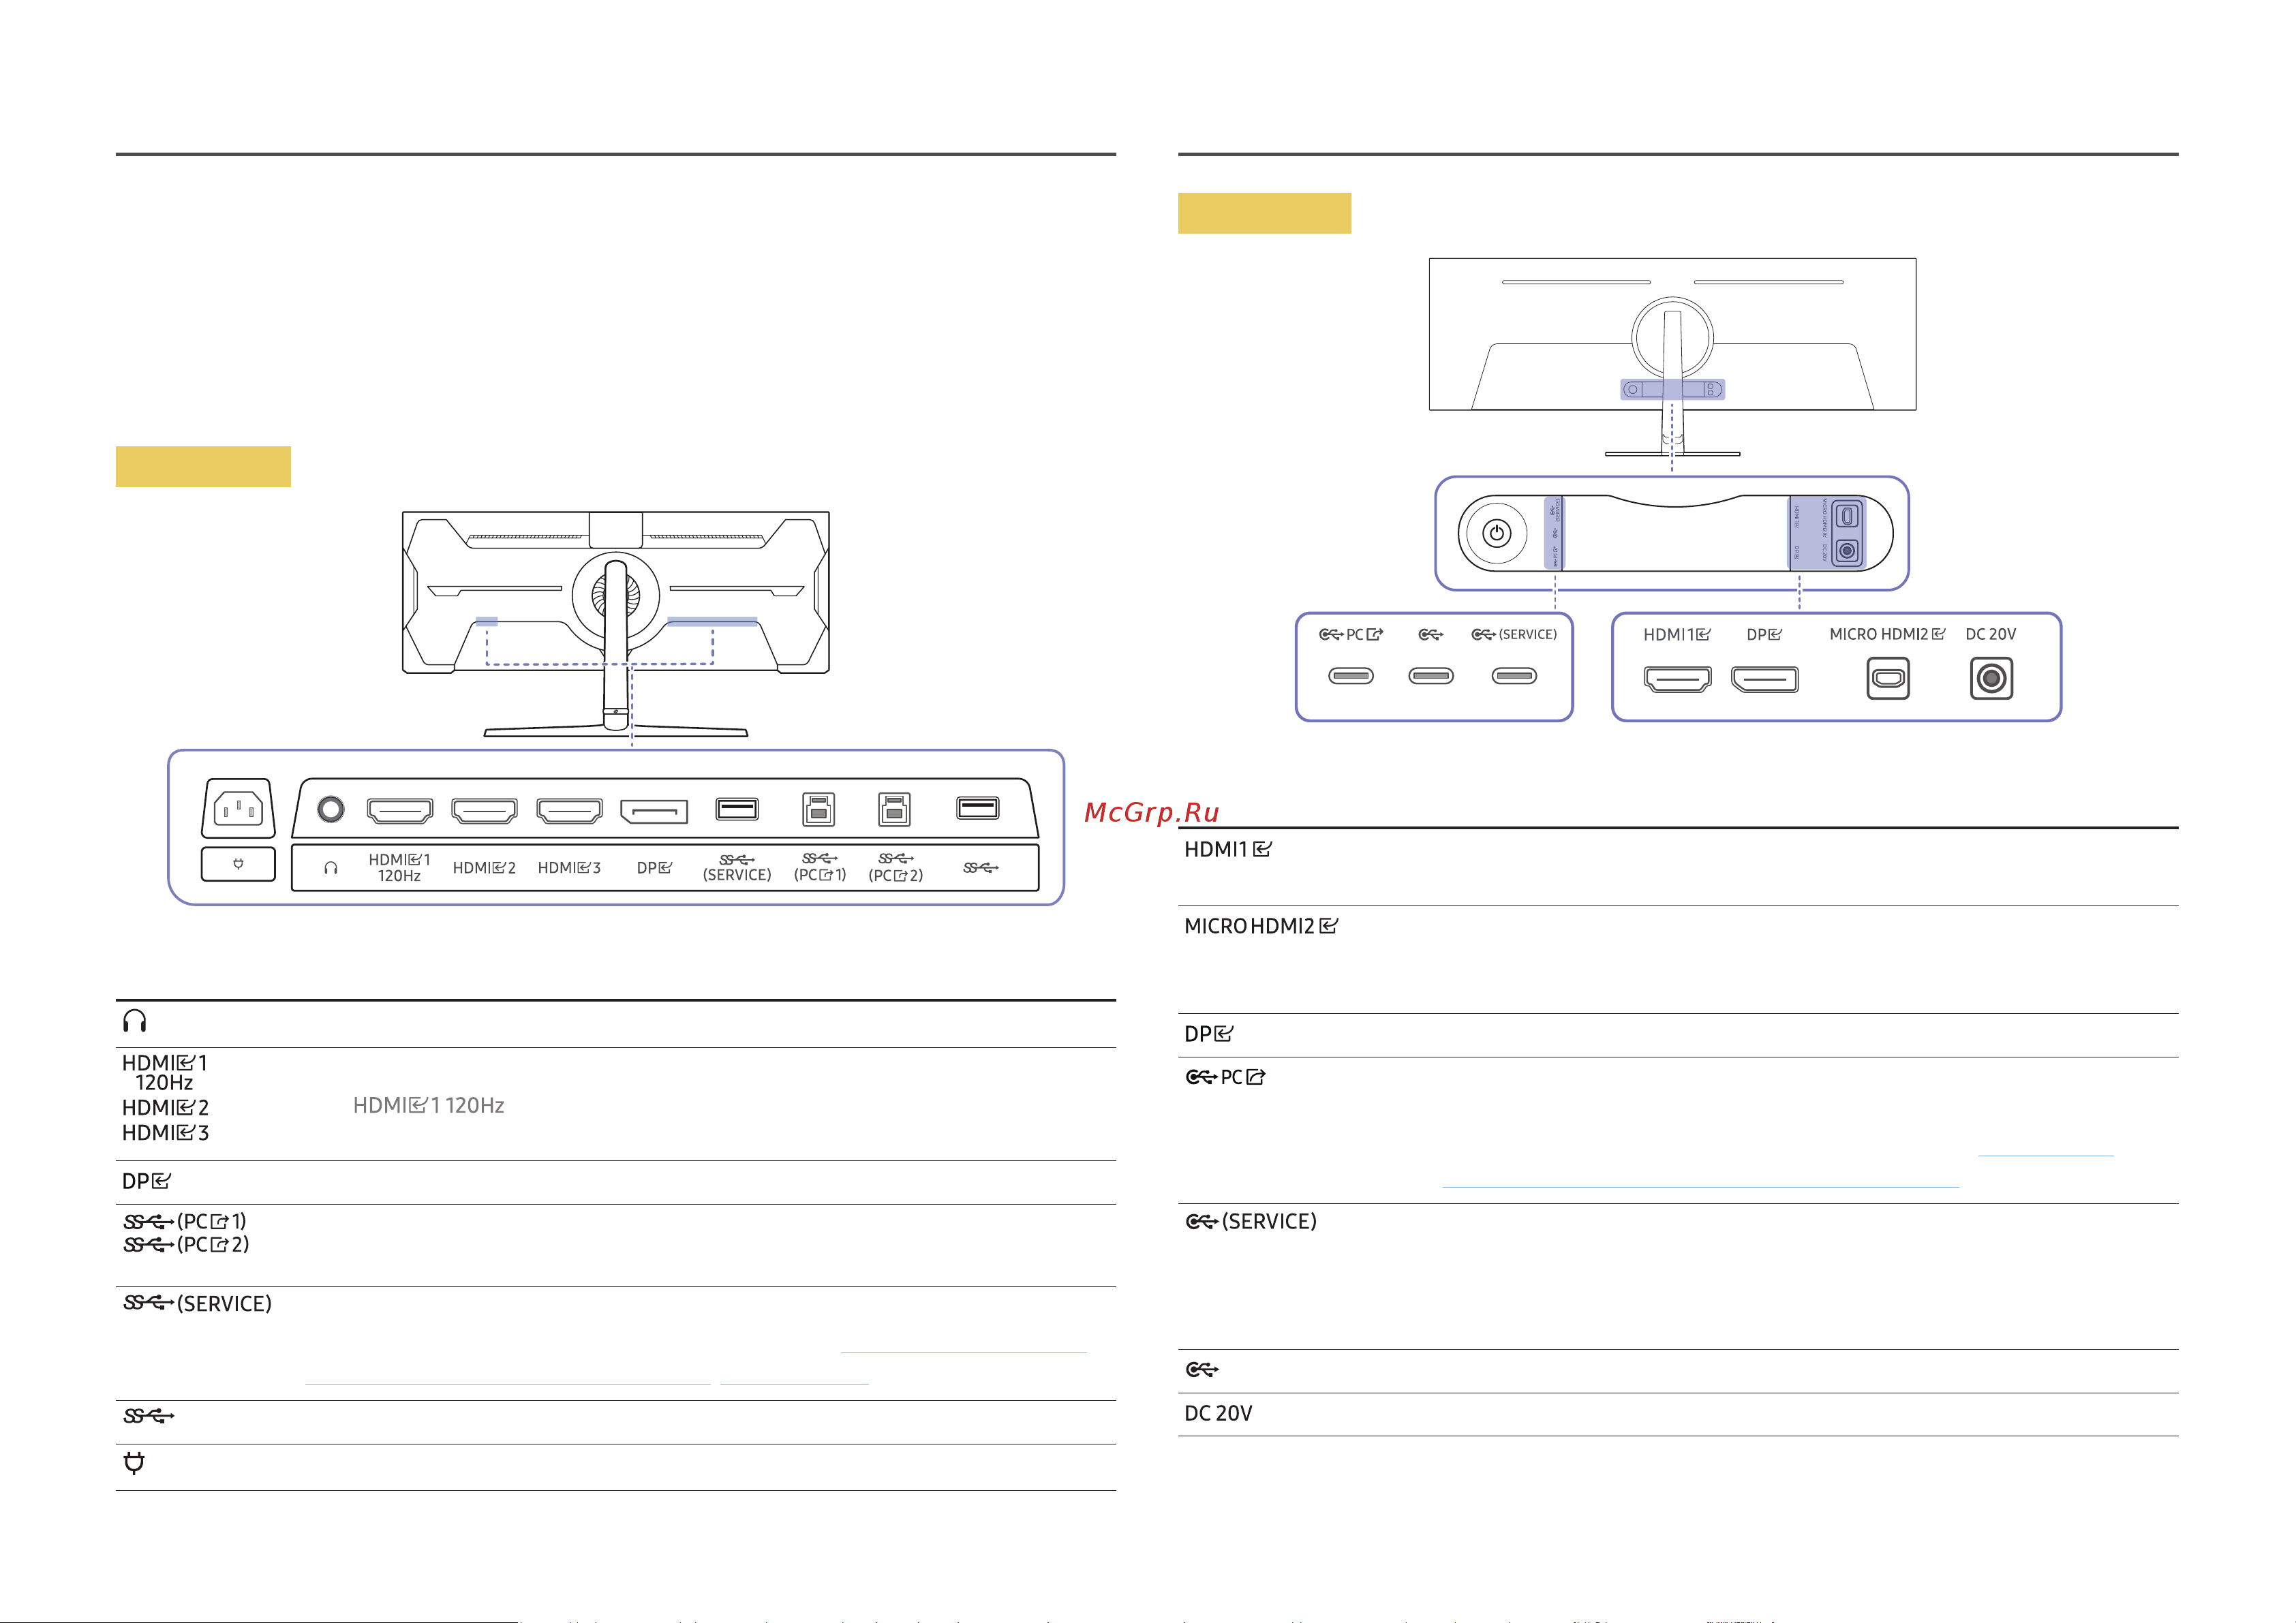Viewport: 2296px width, 1623px height.
Task: Click the HDMI 1 120Hz label in the port diagram
Action: pos(399,867)
